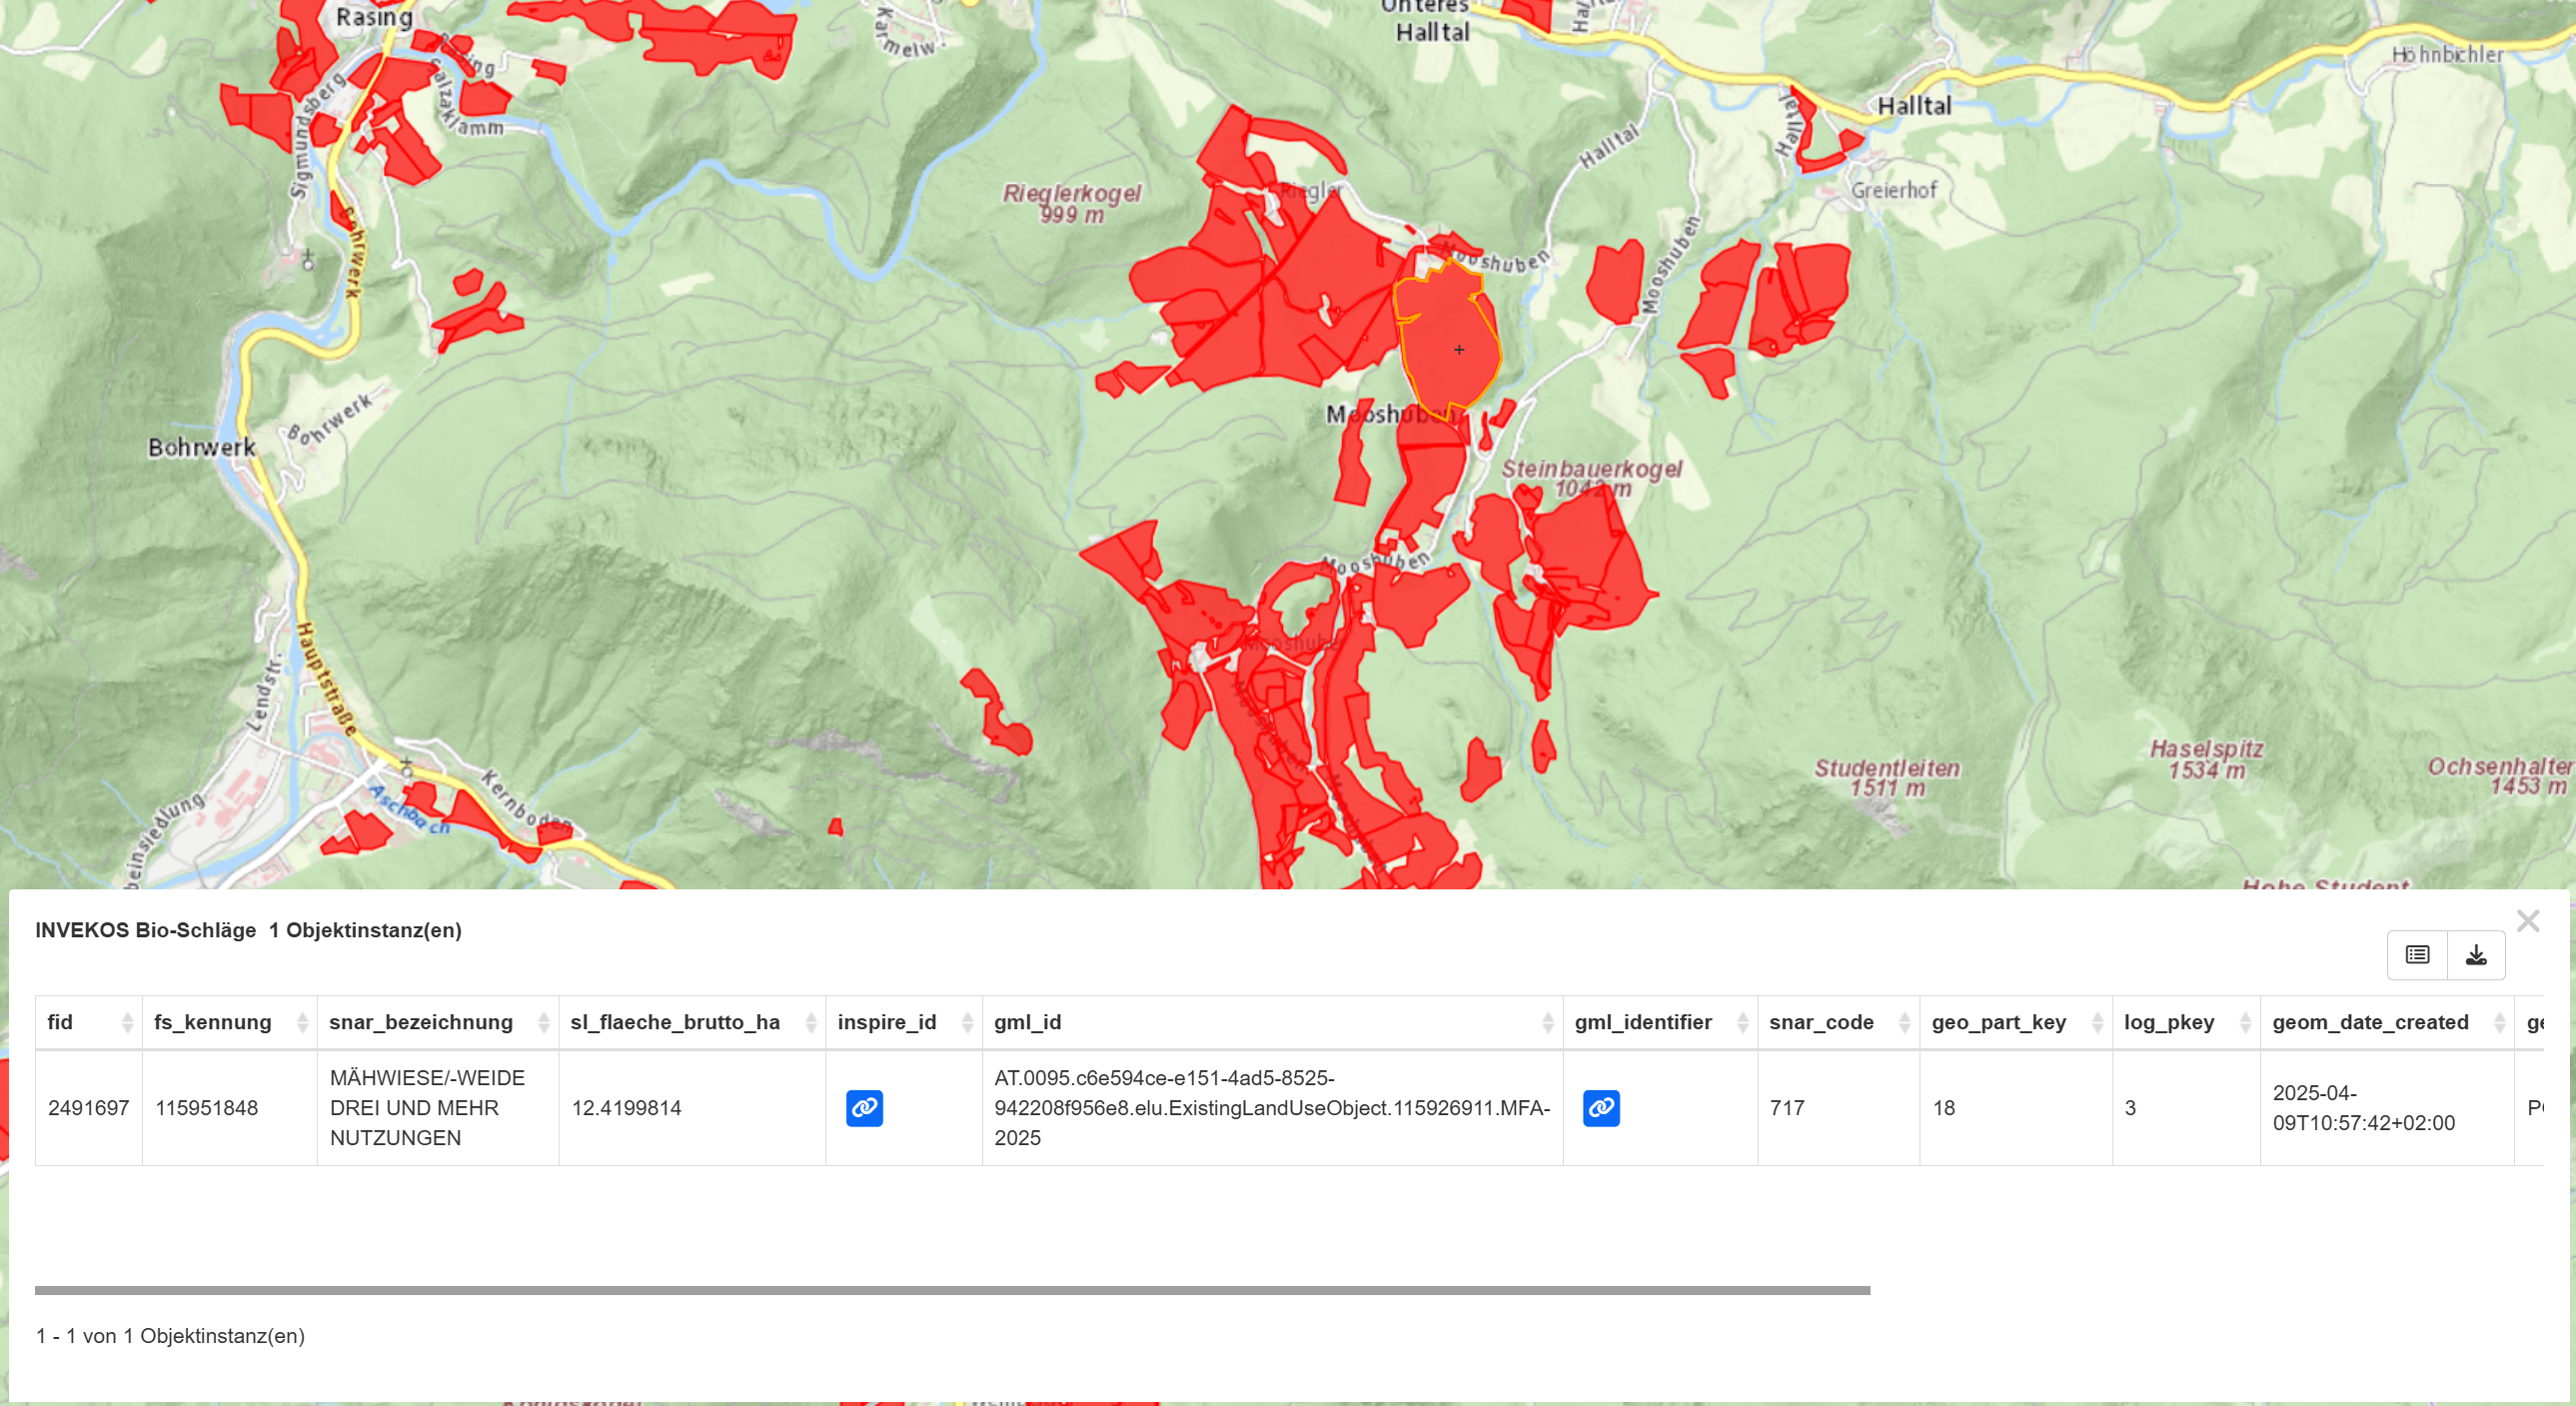This screenshot has width=2576, height=1406.
Task: Click the horizontal table scrollbar
Action: click(x=952, y=1290)
